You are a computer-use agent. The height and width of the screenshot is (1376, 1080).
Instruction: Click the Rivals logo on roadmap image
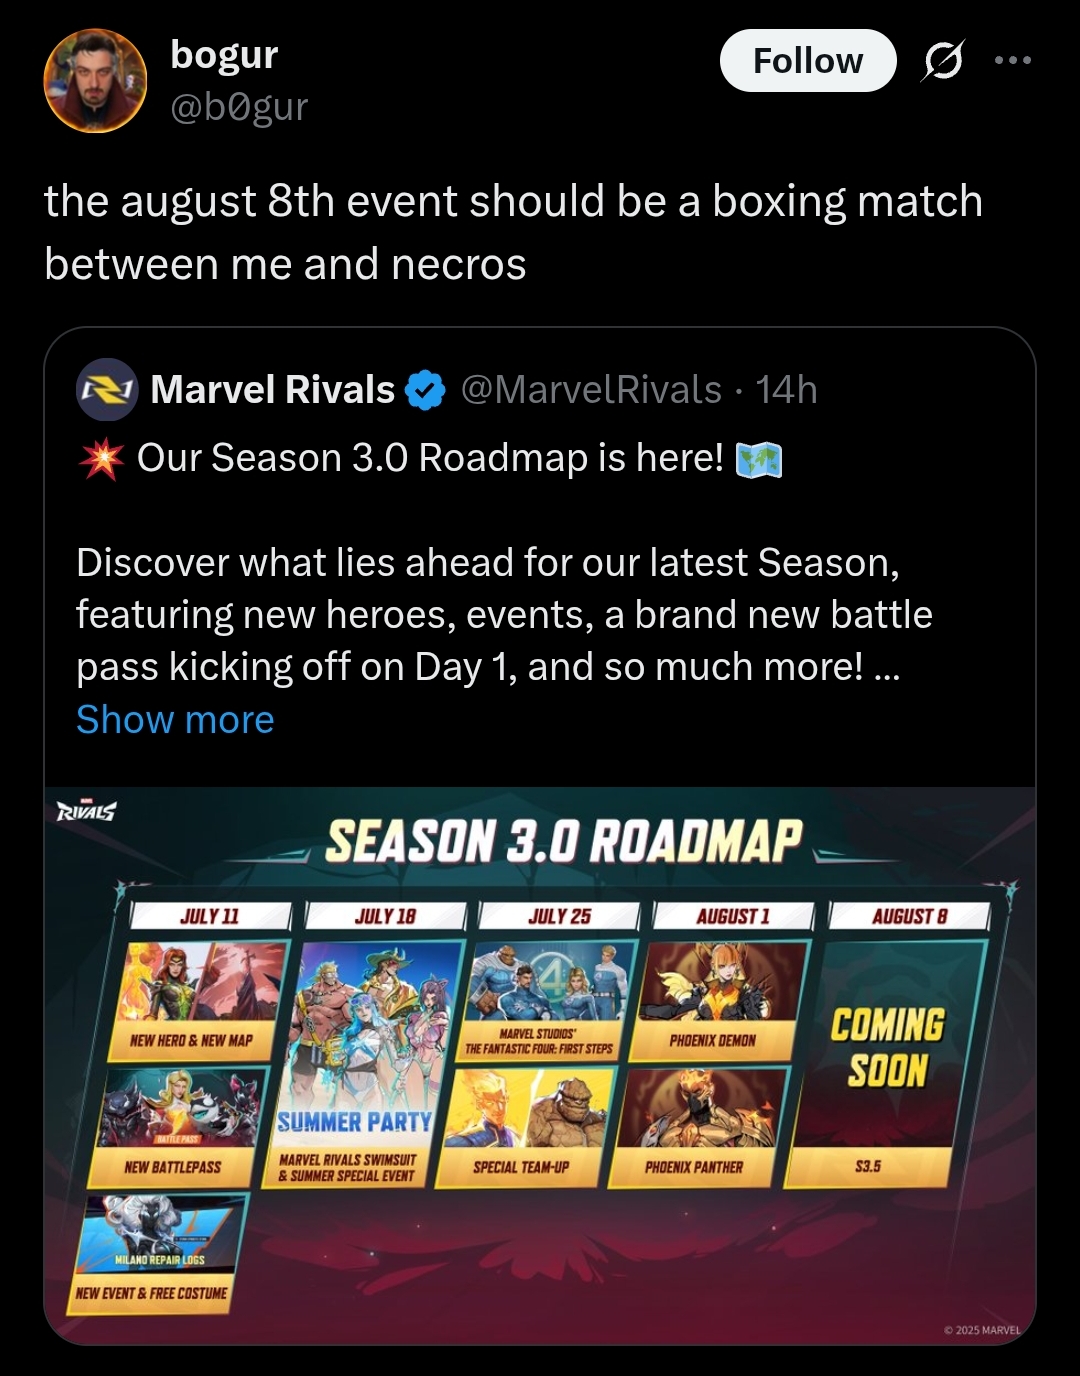coord(86,811)
